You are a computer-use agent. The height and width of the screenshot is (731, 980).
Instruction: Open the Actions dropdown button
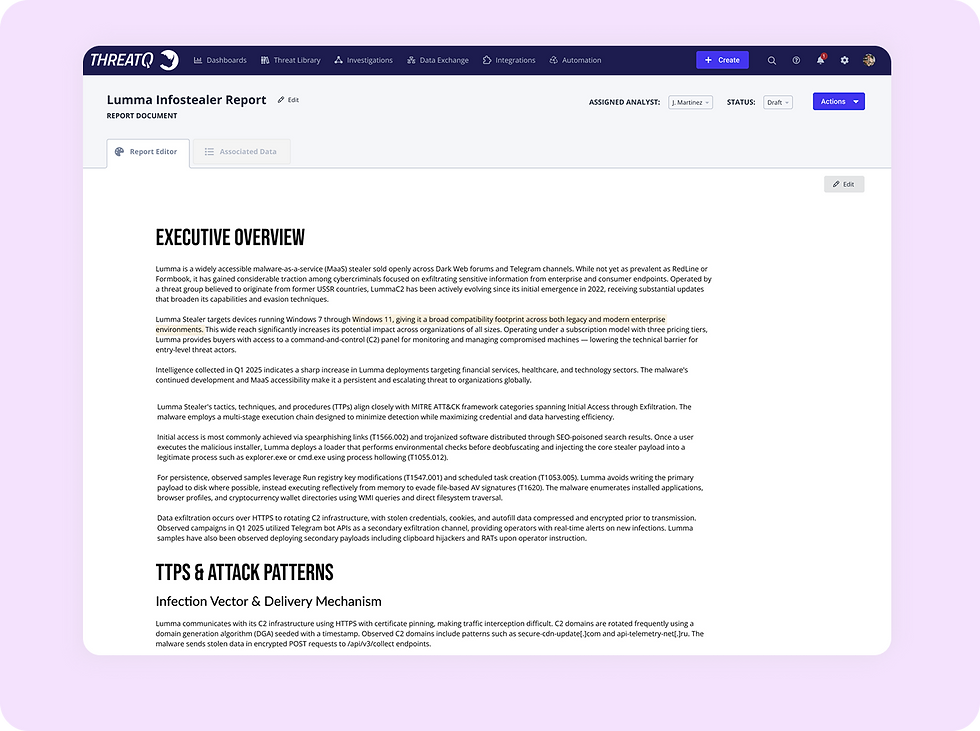click(x=839, y=101)
